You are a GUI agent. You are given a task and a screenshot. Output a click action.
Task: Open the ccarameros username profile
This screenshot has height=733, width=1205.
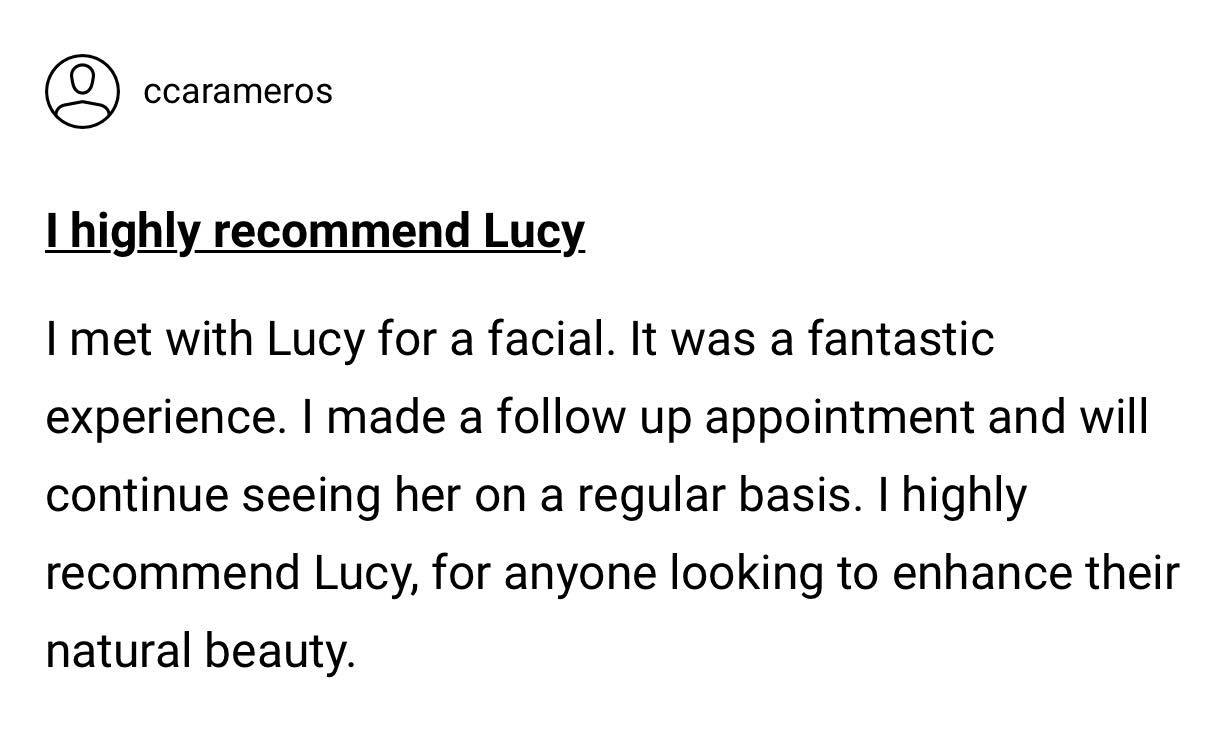pyautogui.click(x=238, y=91)
